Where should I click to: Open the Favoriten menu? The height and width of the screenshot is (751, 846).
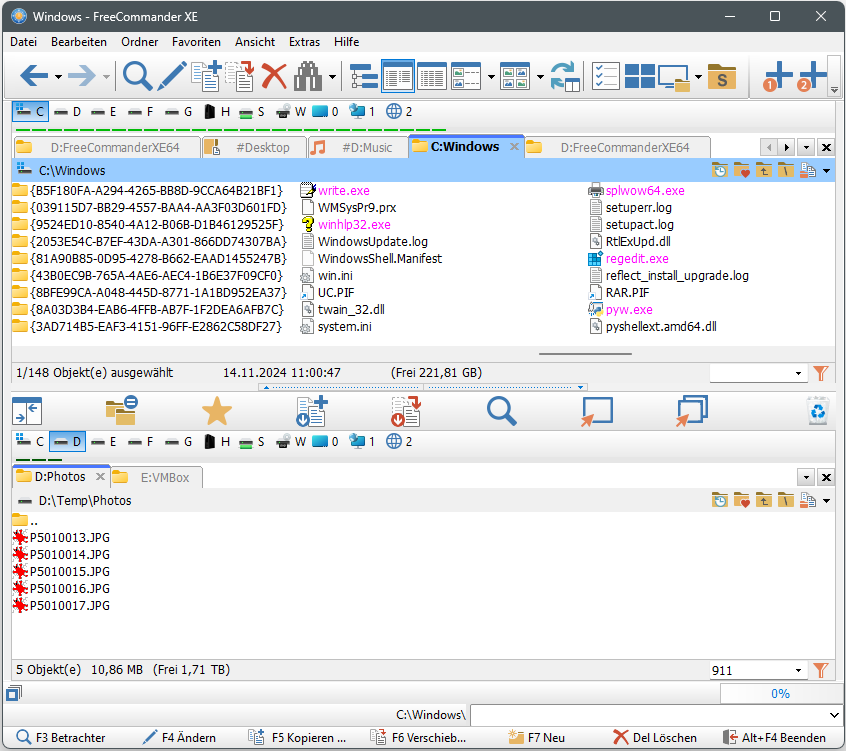coord(196,42)
